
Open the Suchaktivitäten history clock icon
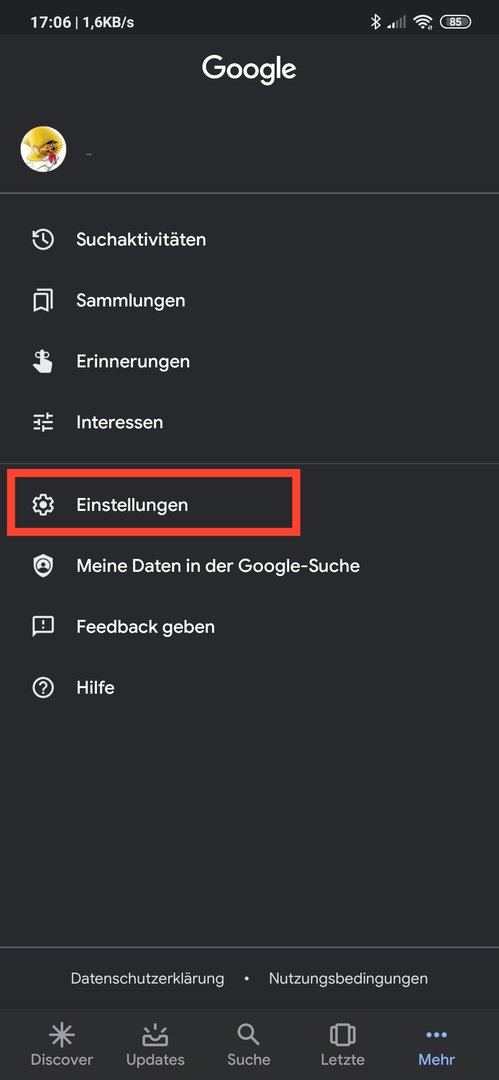click(43, 240)
